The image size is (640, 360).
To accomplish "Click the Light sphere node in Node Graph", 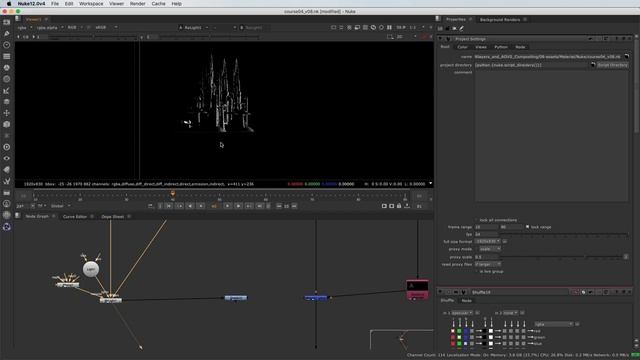I will click(x=91, y=269).
